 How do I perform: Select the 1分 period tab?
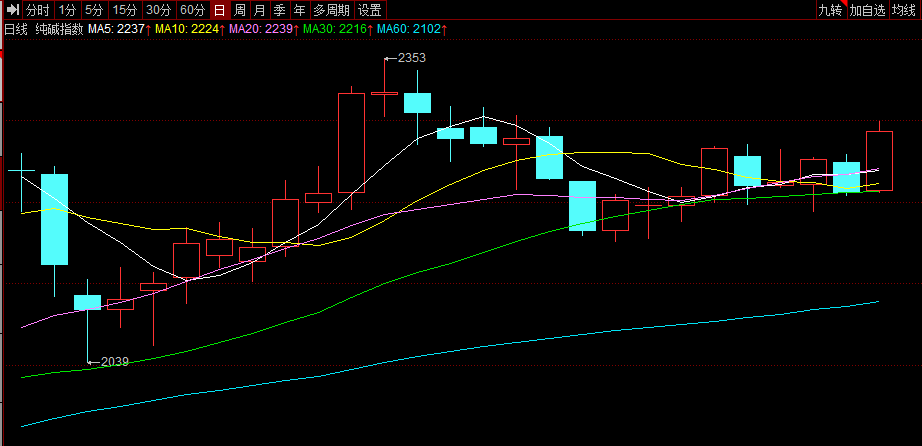[66, 9]
